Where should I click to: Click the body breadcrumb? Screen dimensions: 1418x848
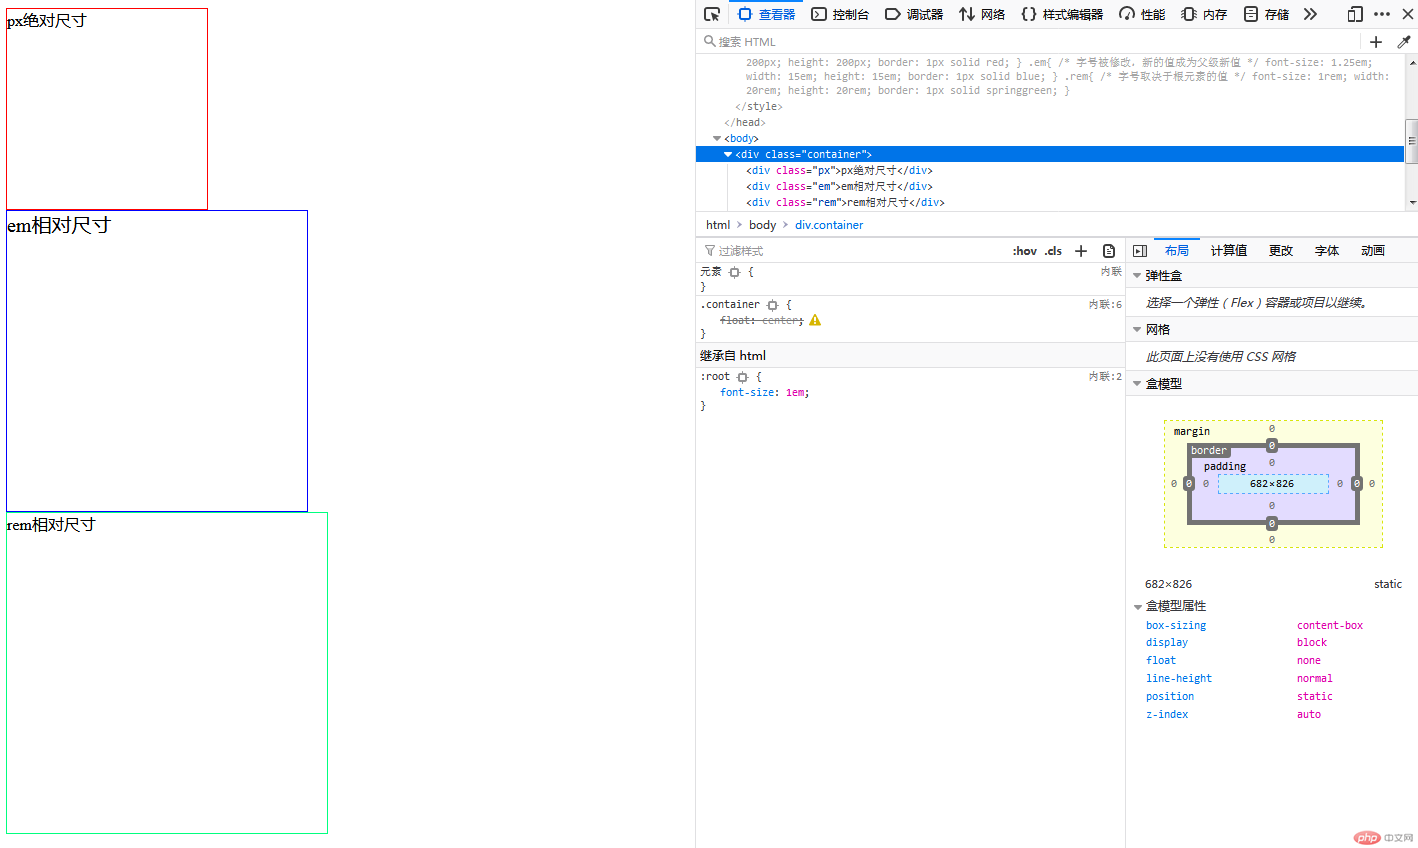coord(762,225)
